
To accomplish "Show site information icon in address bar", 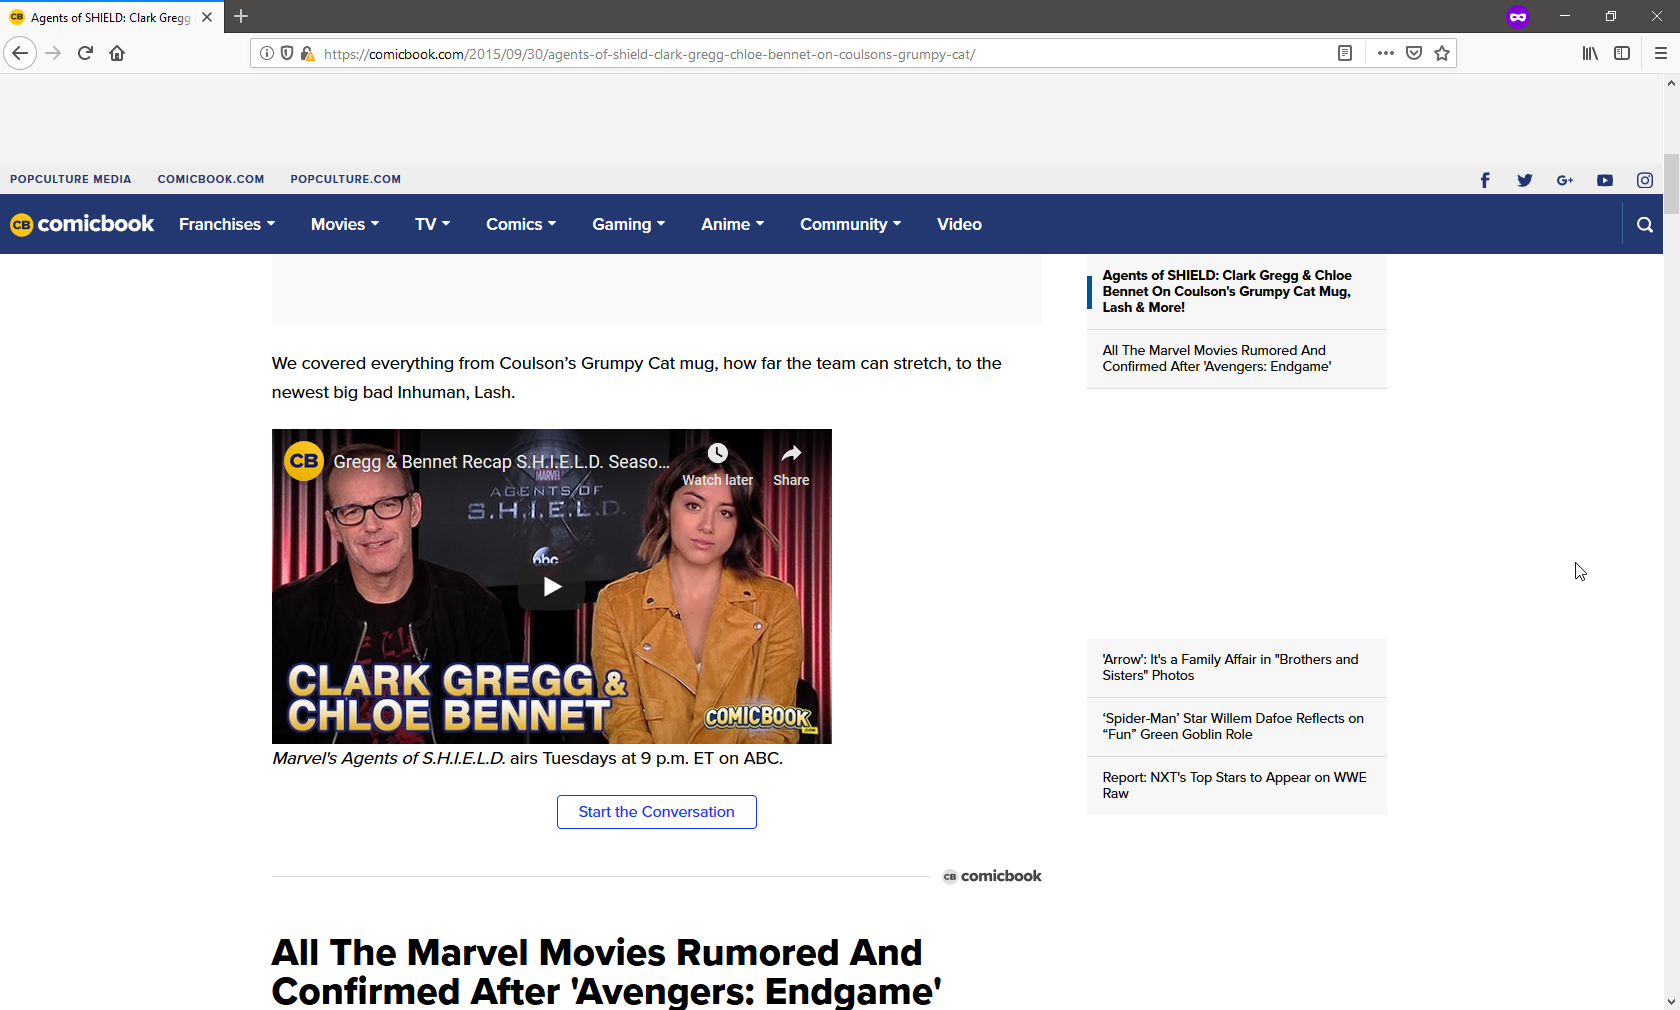I will (x=267, y=53).
